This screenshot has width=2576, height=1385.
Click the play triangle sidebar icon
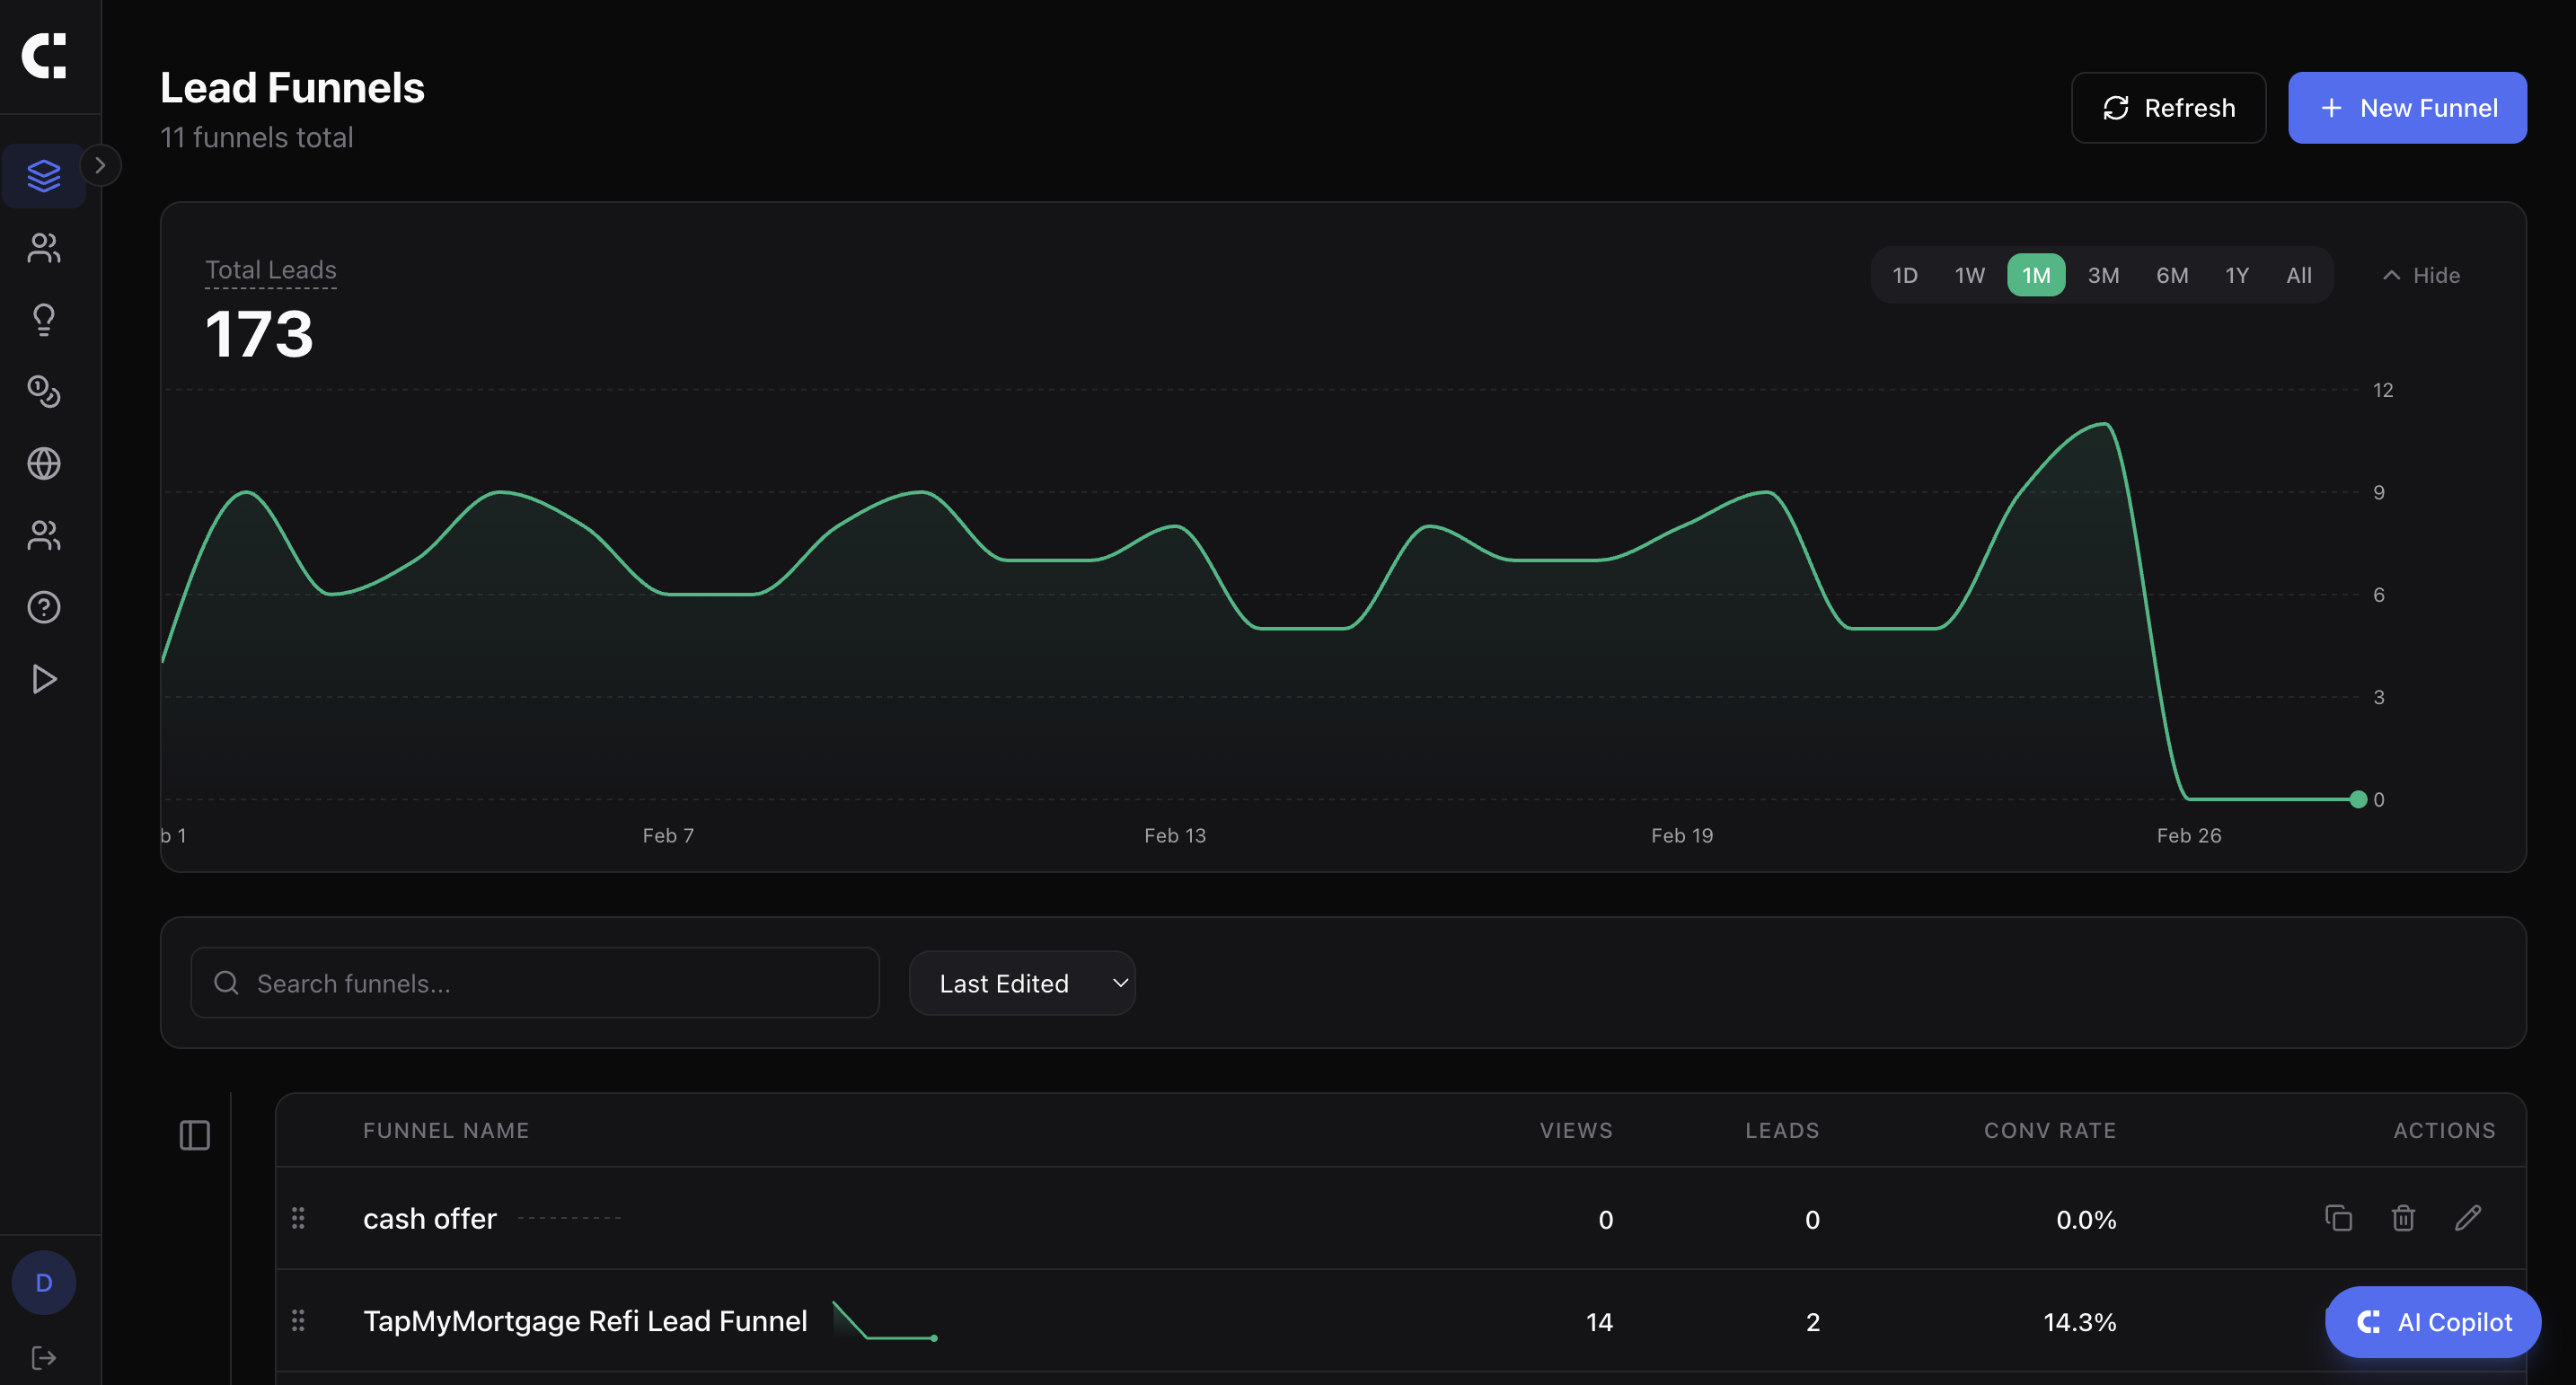coord(43,679)
